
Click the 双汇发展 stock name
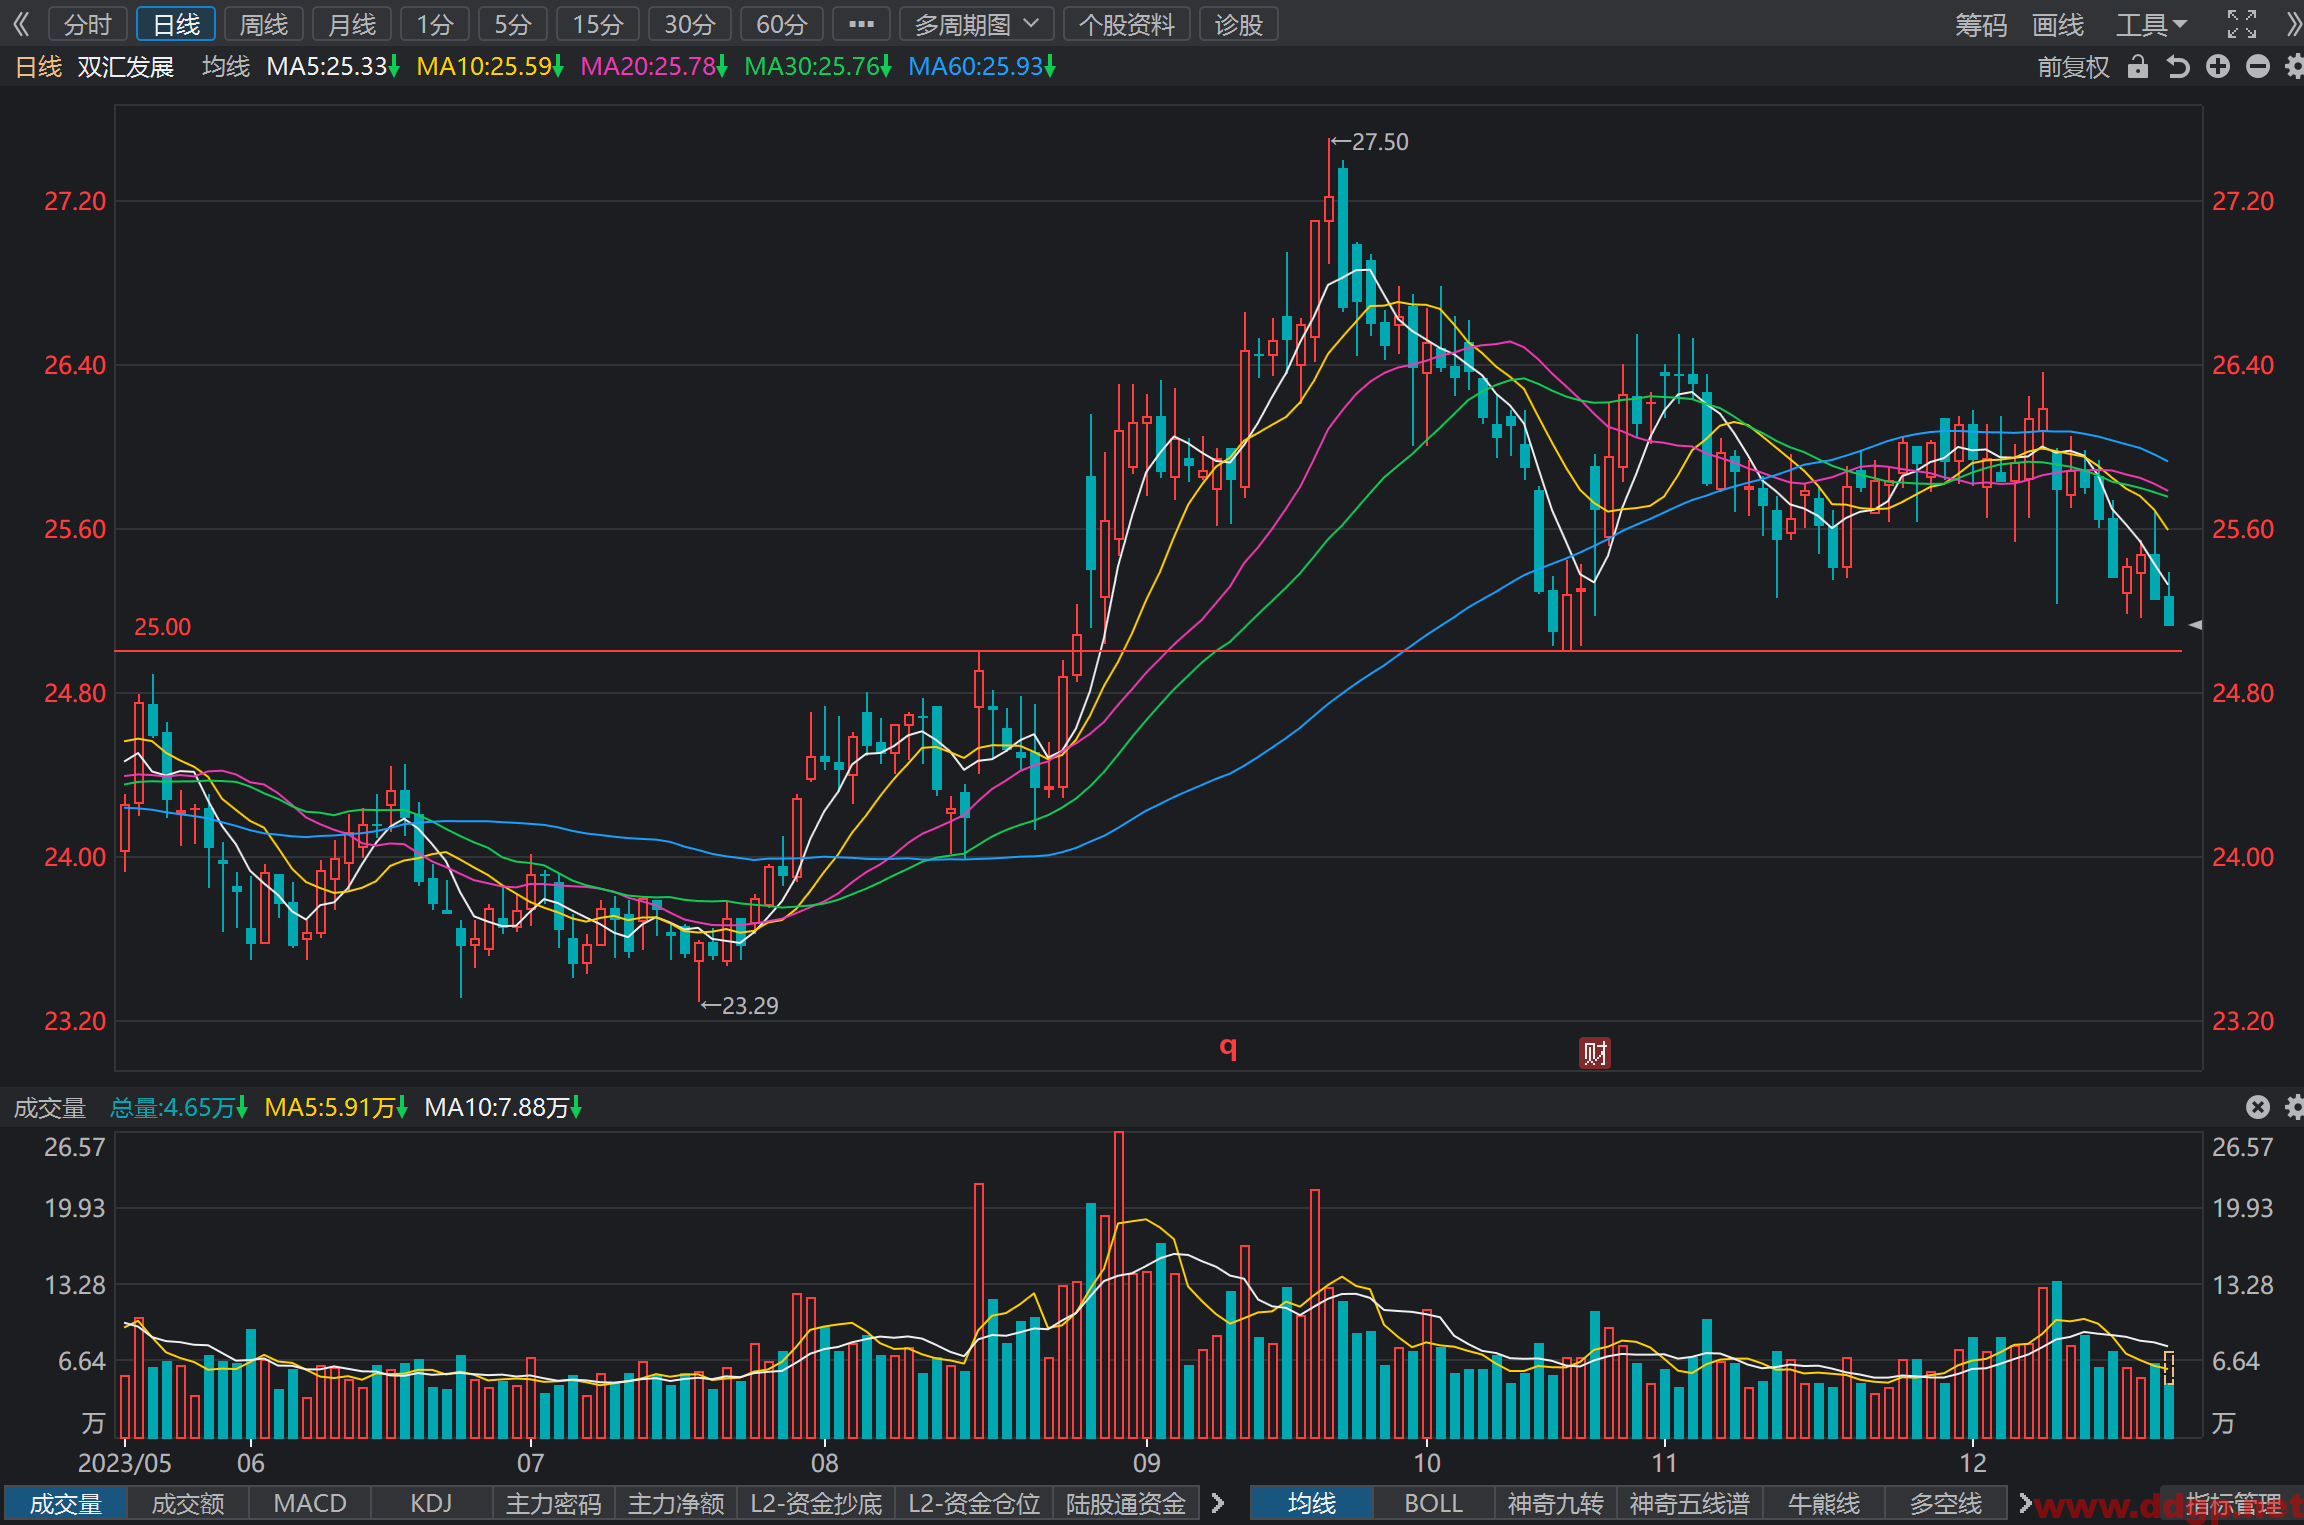pos(126,67)
